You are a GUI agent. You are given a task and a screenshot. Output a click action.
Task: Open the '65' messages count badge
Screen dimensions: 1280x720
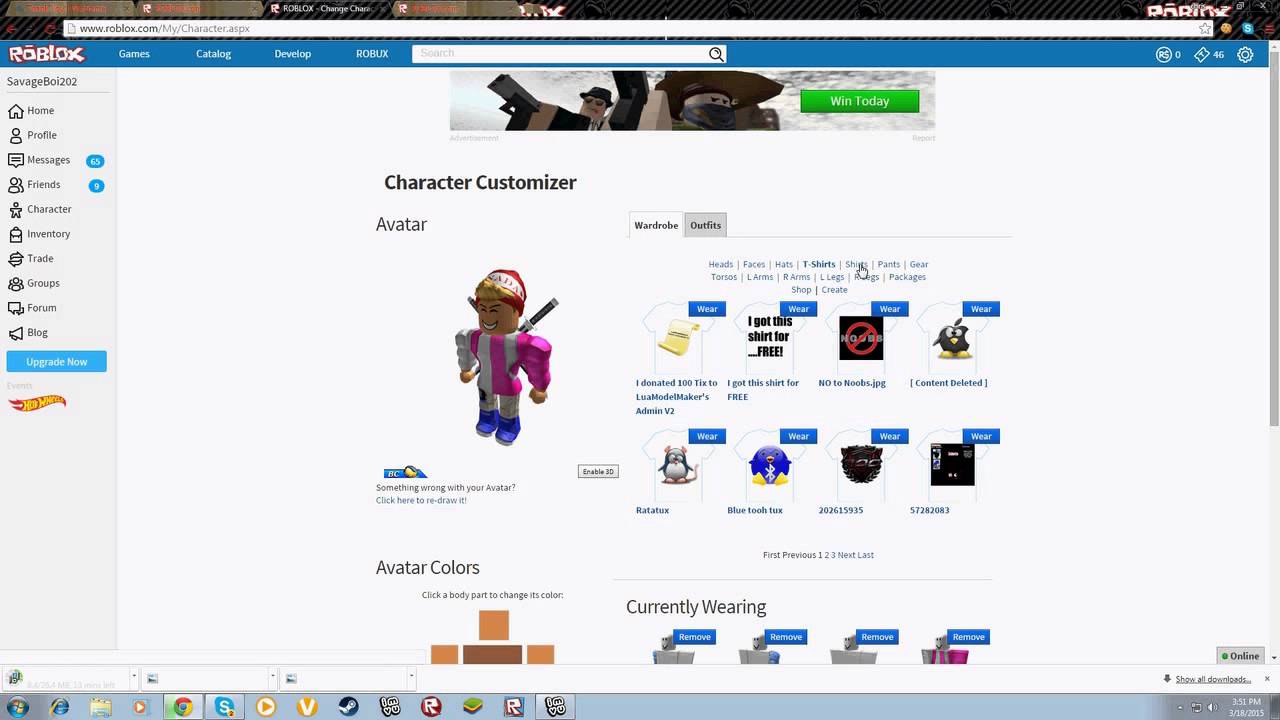pos(95,161)
